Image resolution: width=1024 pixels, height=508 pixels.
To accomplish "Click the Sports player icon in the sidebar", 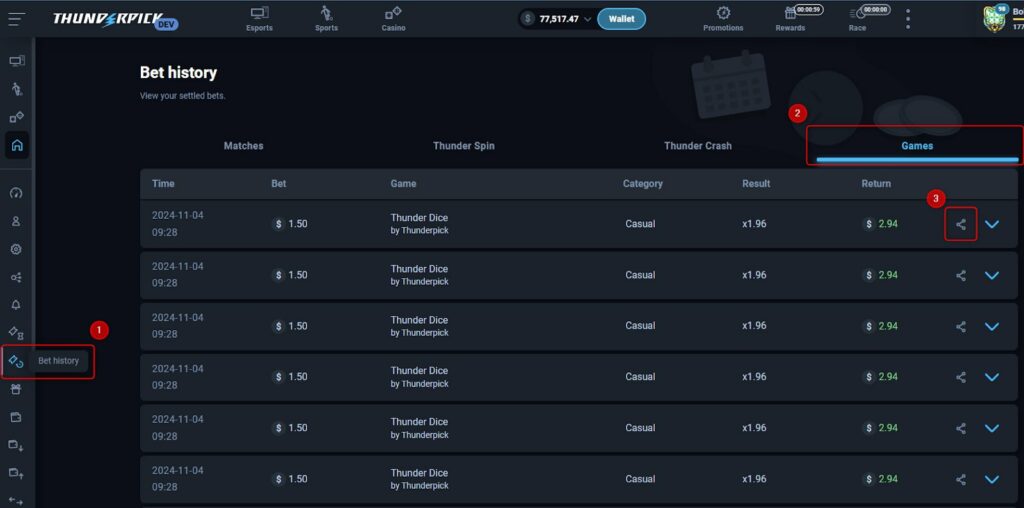I will 17,89.
